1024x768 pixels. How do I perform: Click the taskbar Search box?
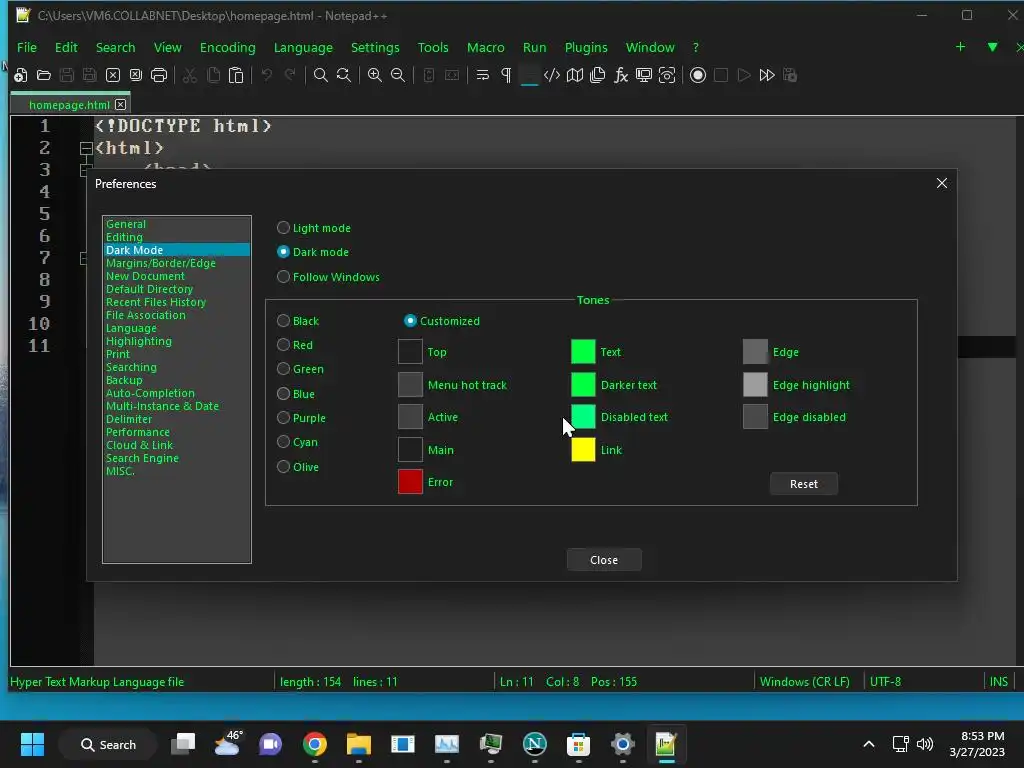[x=108, y=744]
